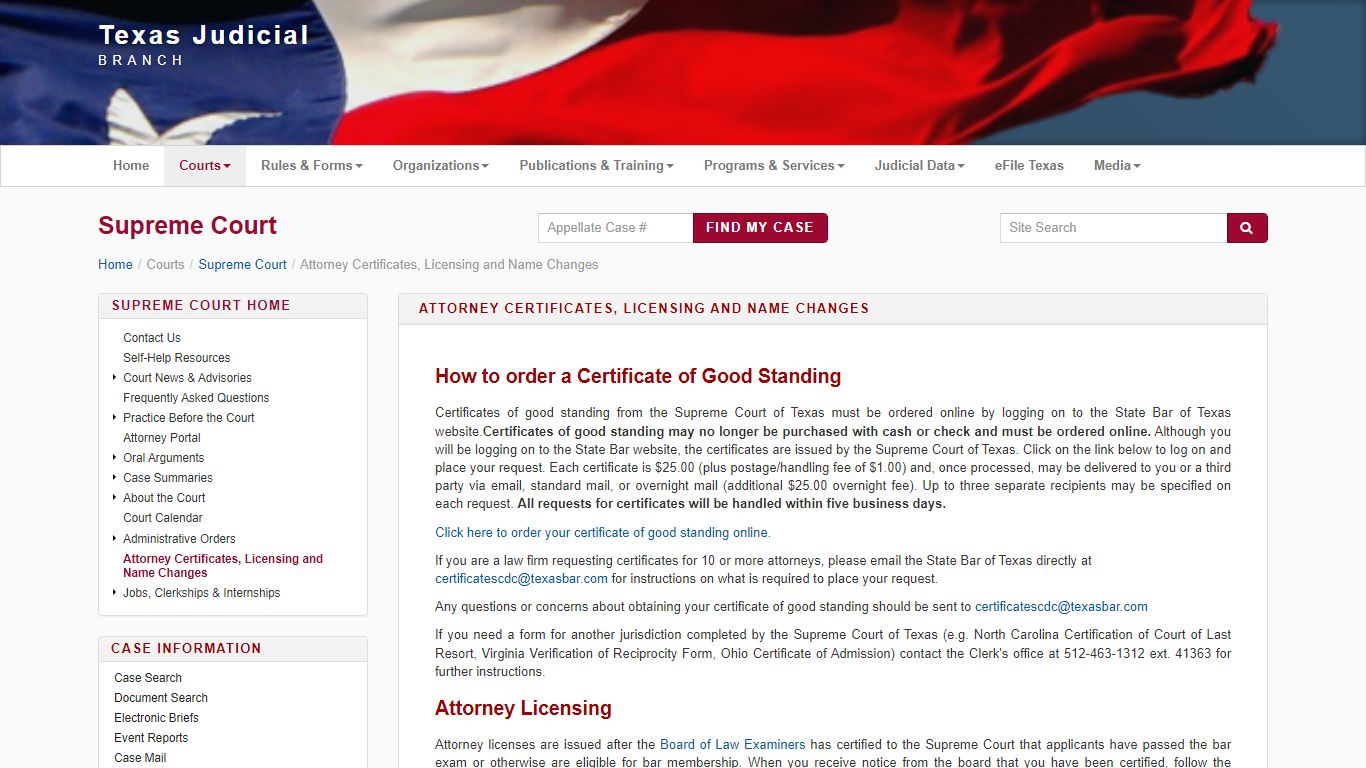Expand Rules & Forms menu
The height and width of the screenshot is (768, 1366).
pos(312,166)
